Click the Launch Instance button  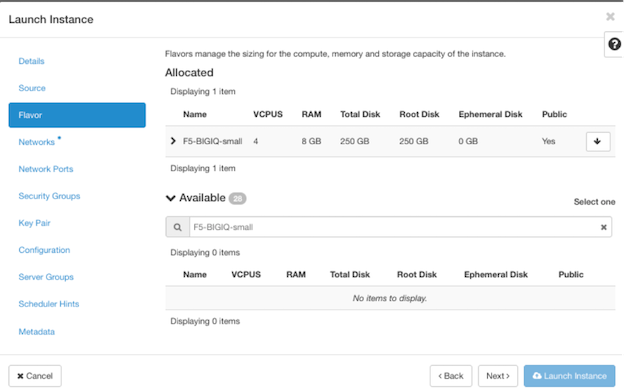(x=569, y=376)
